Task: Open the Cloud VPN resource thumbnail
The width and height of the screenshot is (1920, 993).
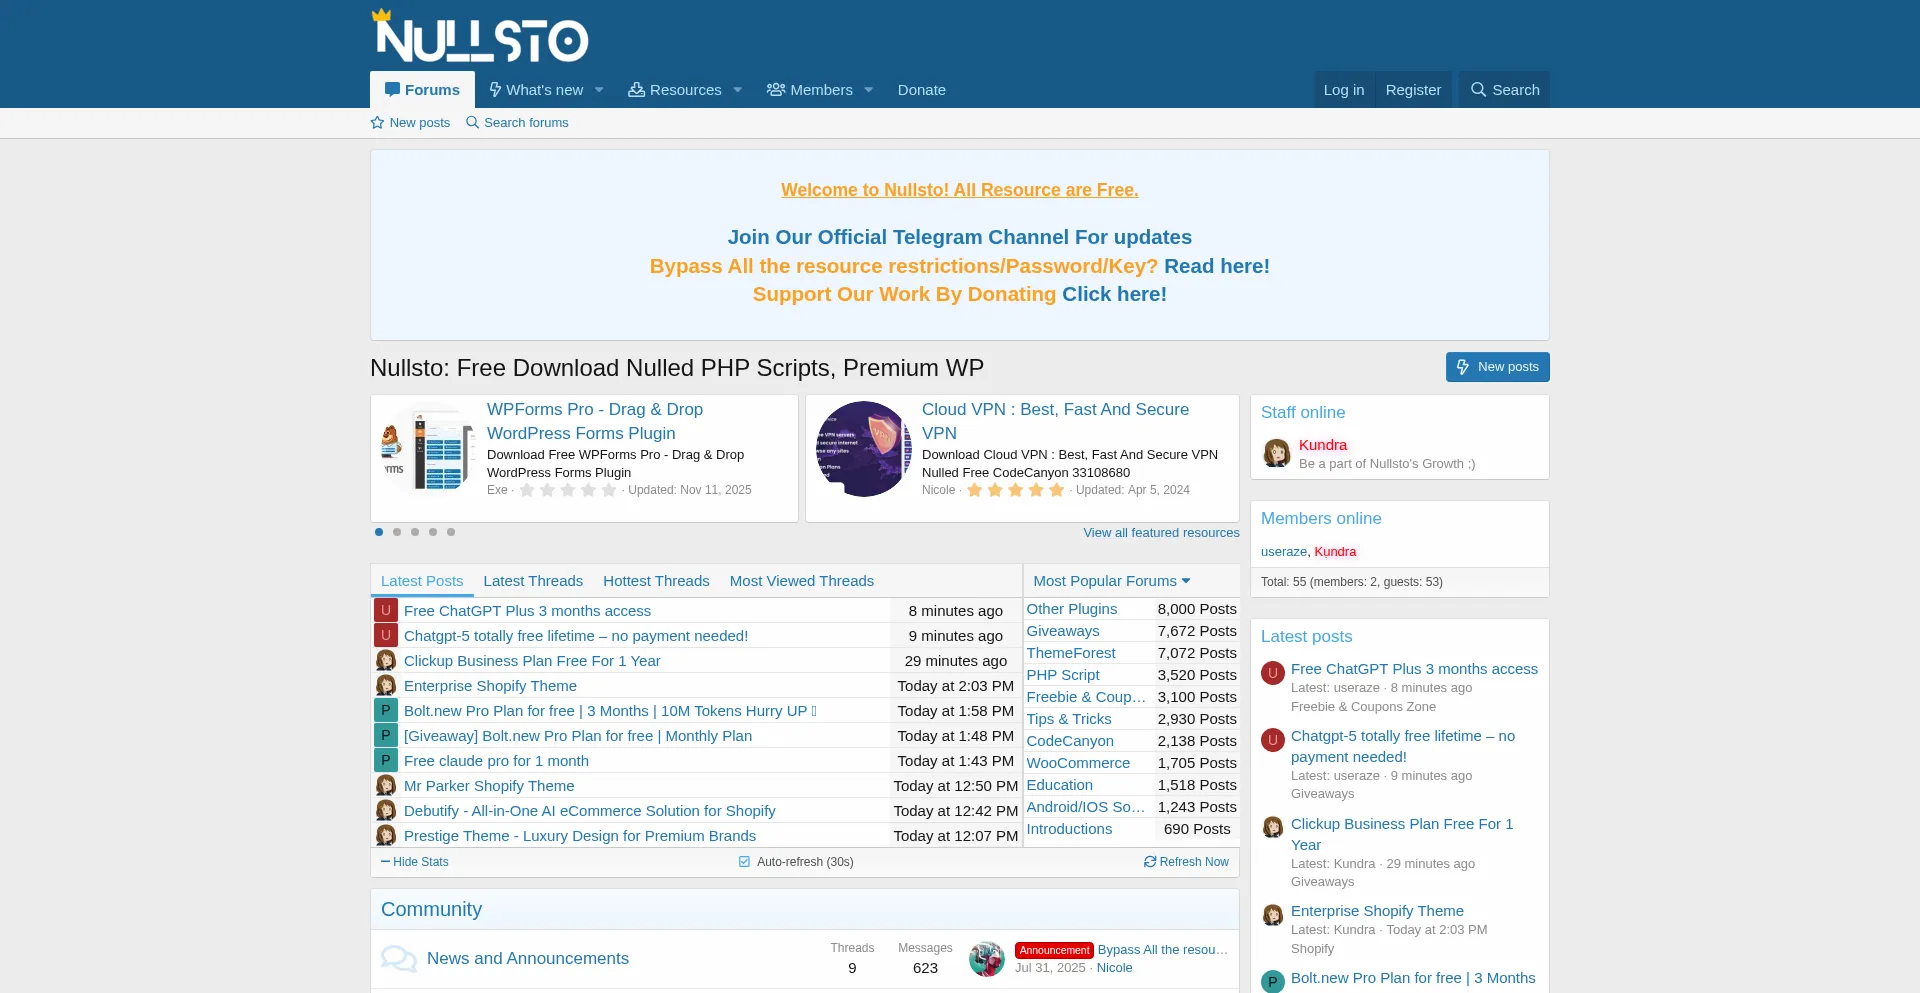Action: click(864, 449)
